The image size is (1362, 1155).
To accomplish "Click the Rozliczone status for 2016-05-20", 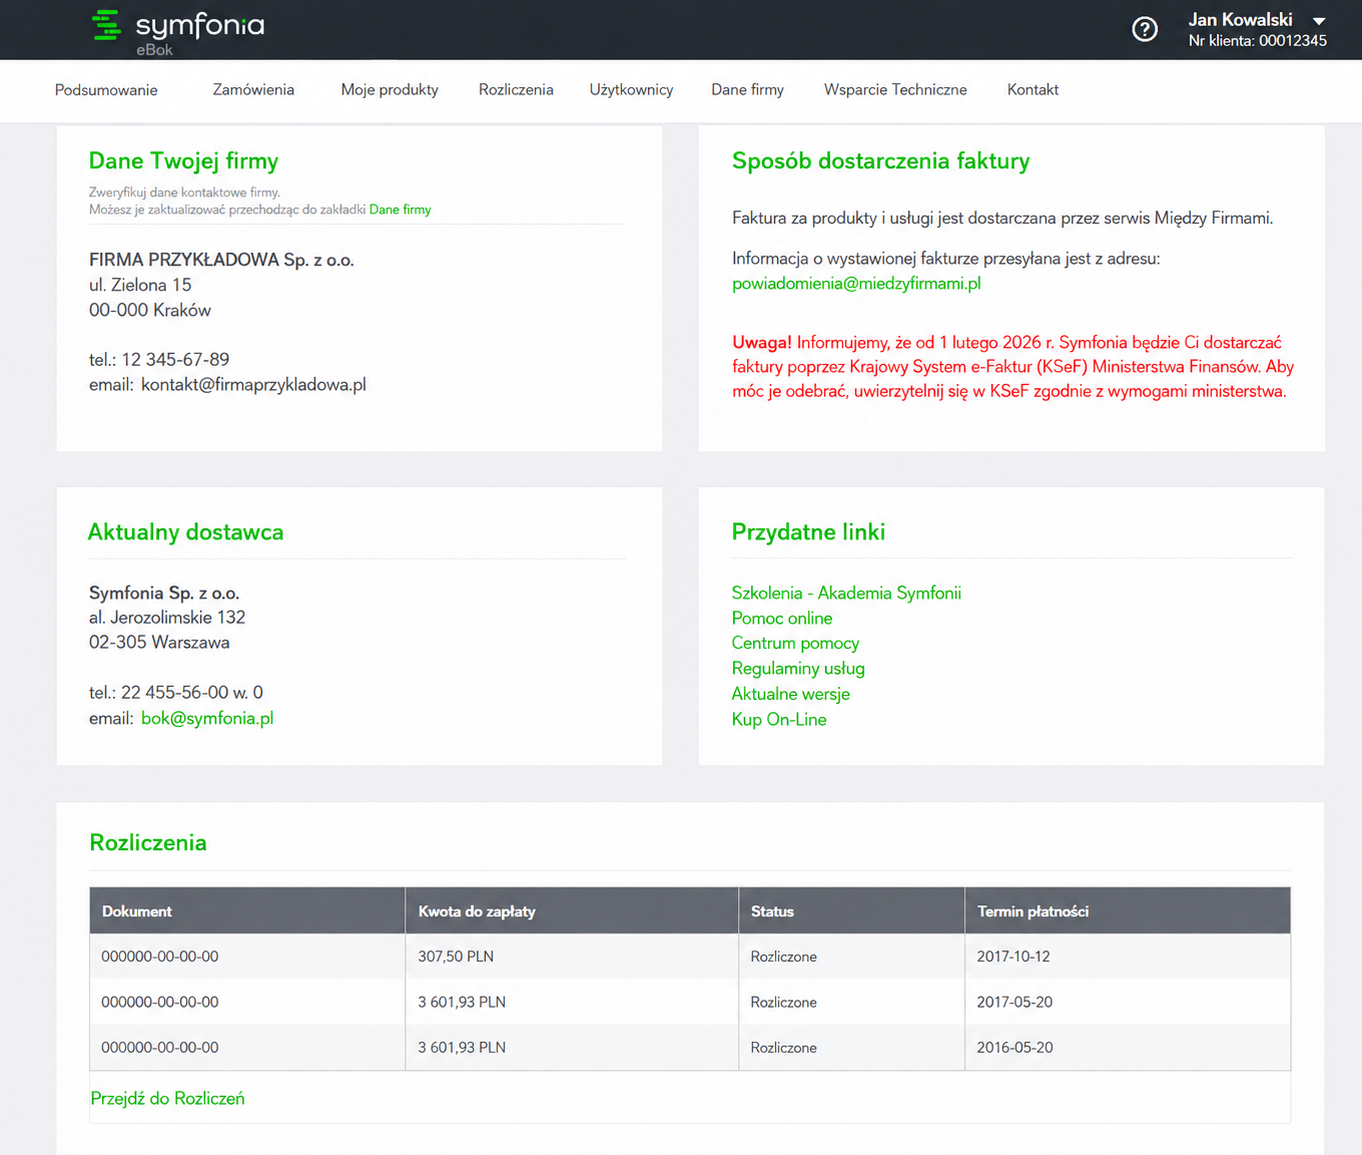I will [x=783, y=1048].
